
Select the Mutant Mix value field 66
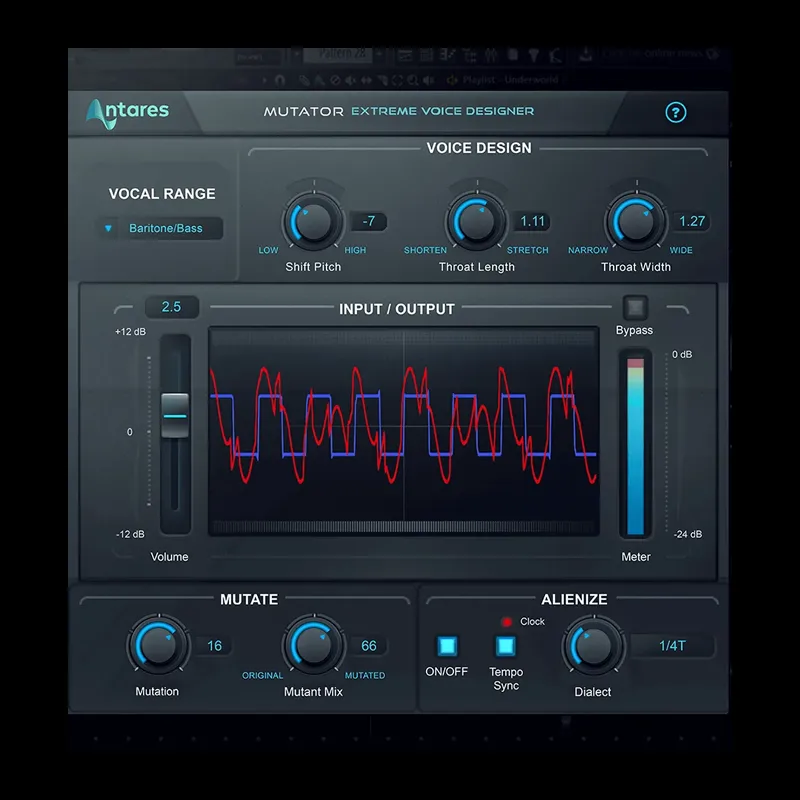[x=369, y=646]
